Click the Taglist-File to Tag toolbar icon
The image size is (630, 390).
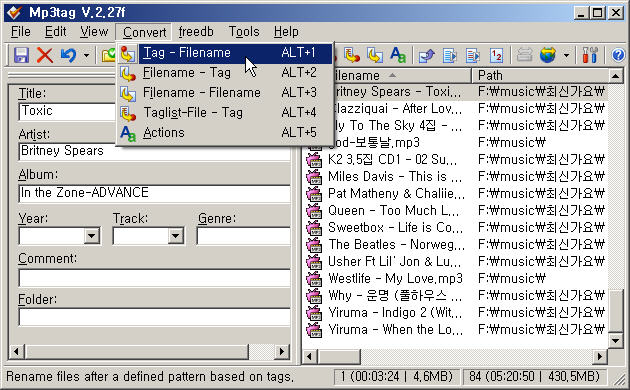click(x=352, y=55)
